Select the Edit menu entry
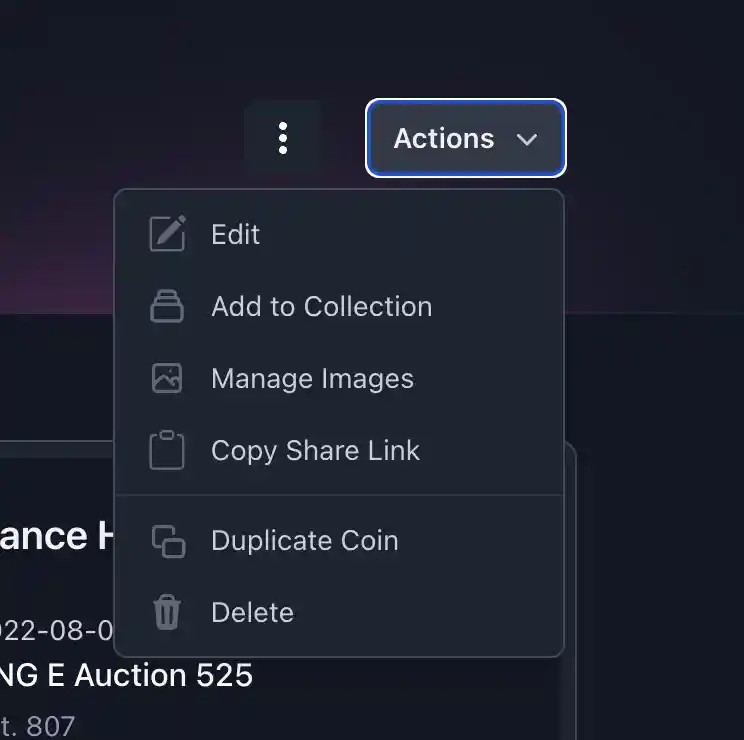 click(236, 234)
